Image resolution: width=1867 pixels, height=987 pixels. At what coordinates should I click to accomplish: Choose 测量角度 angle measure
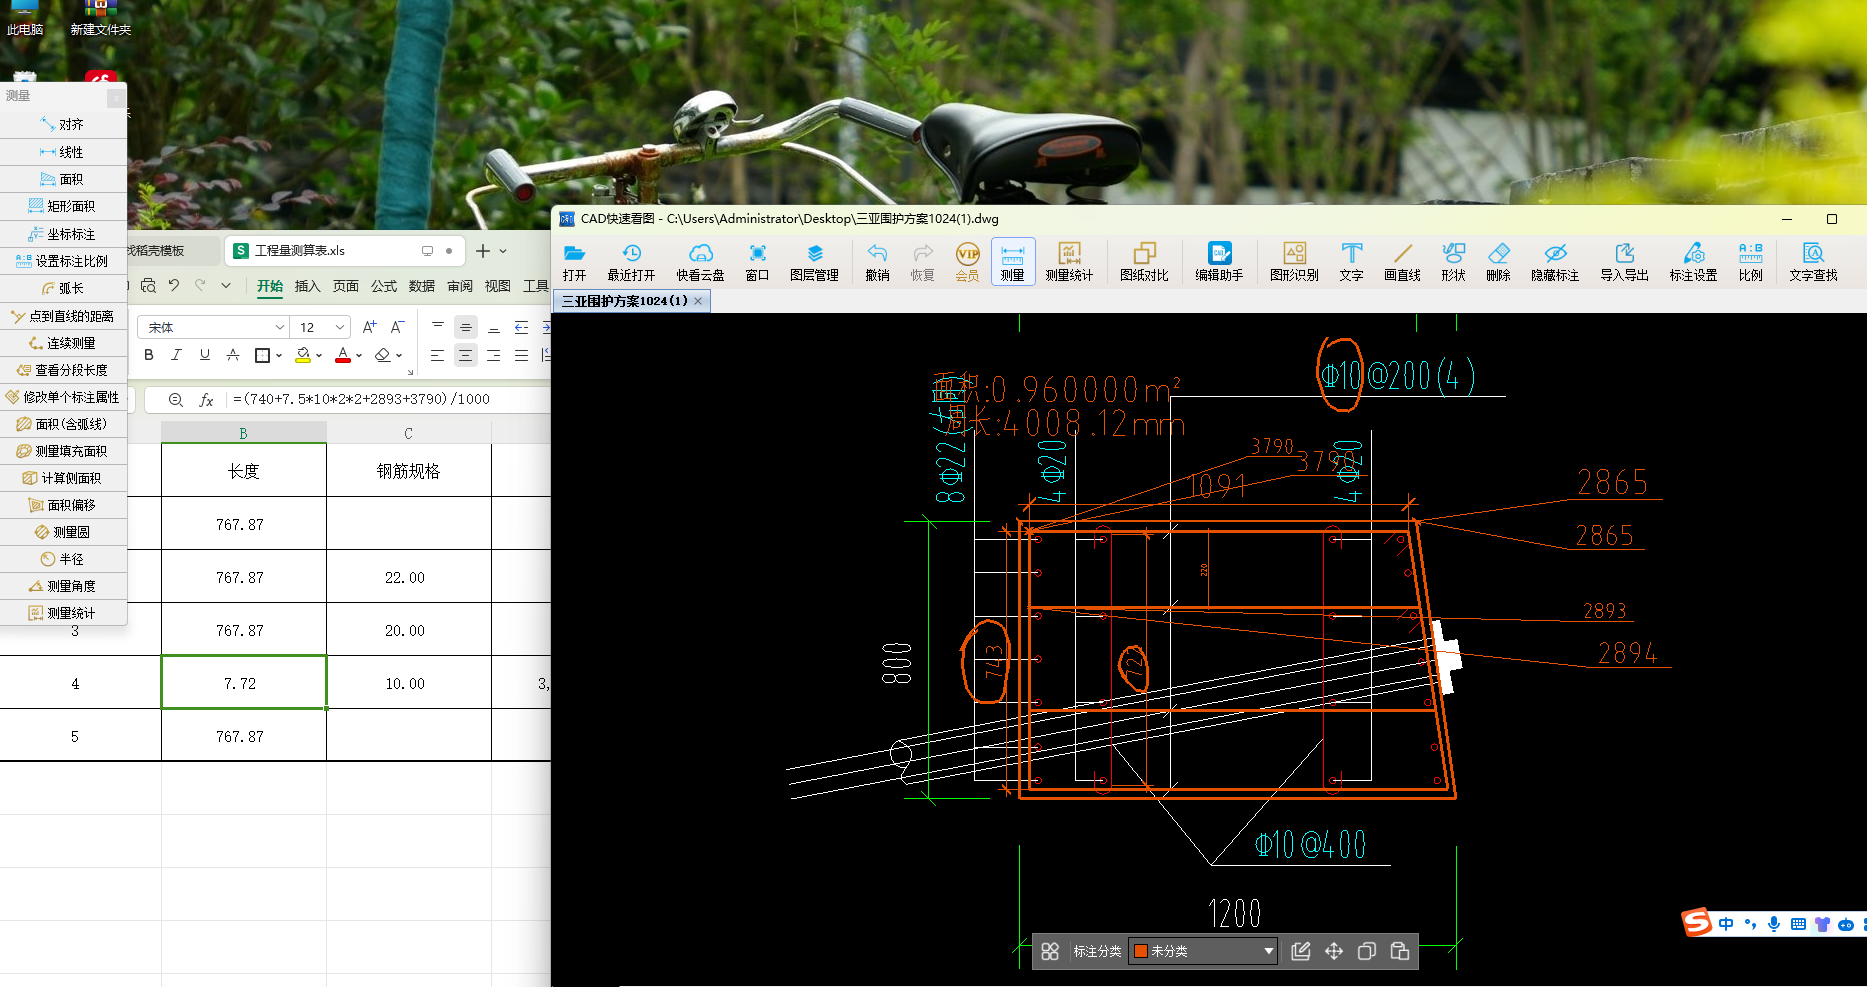click(x=63, y=586)
